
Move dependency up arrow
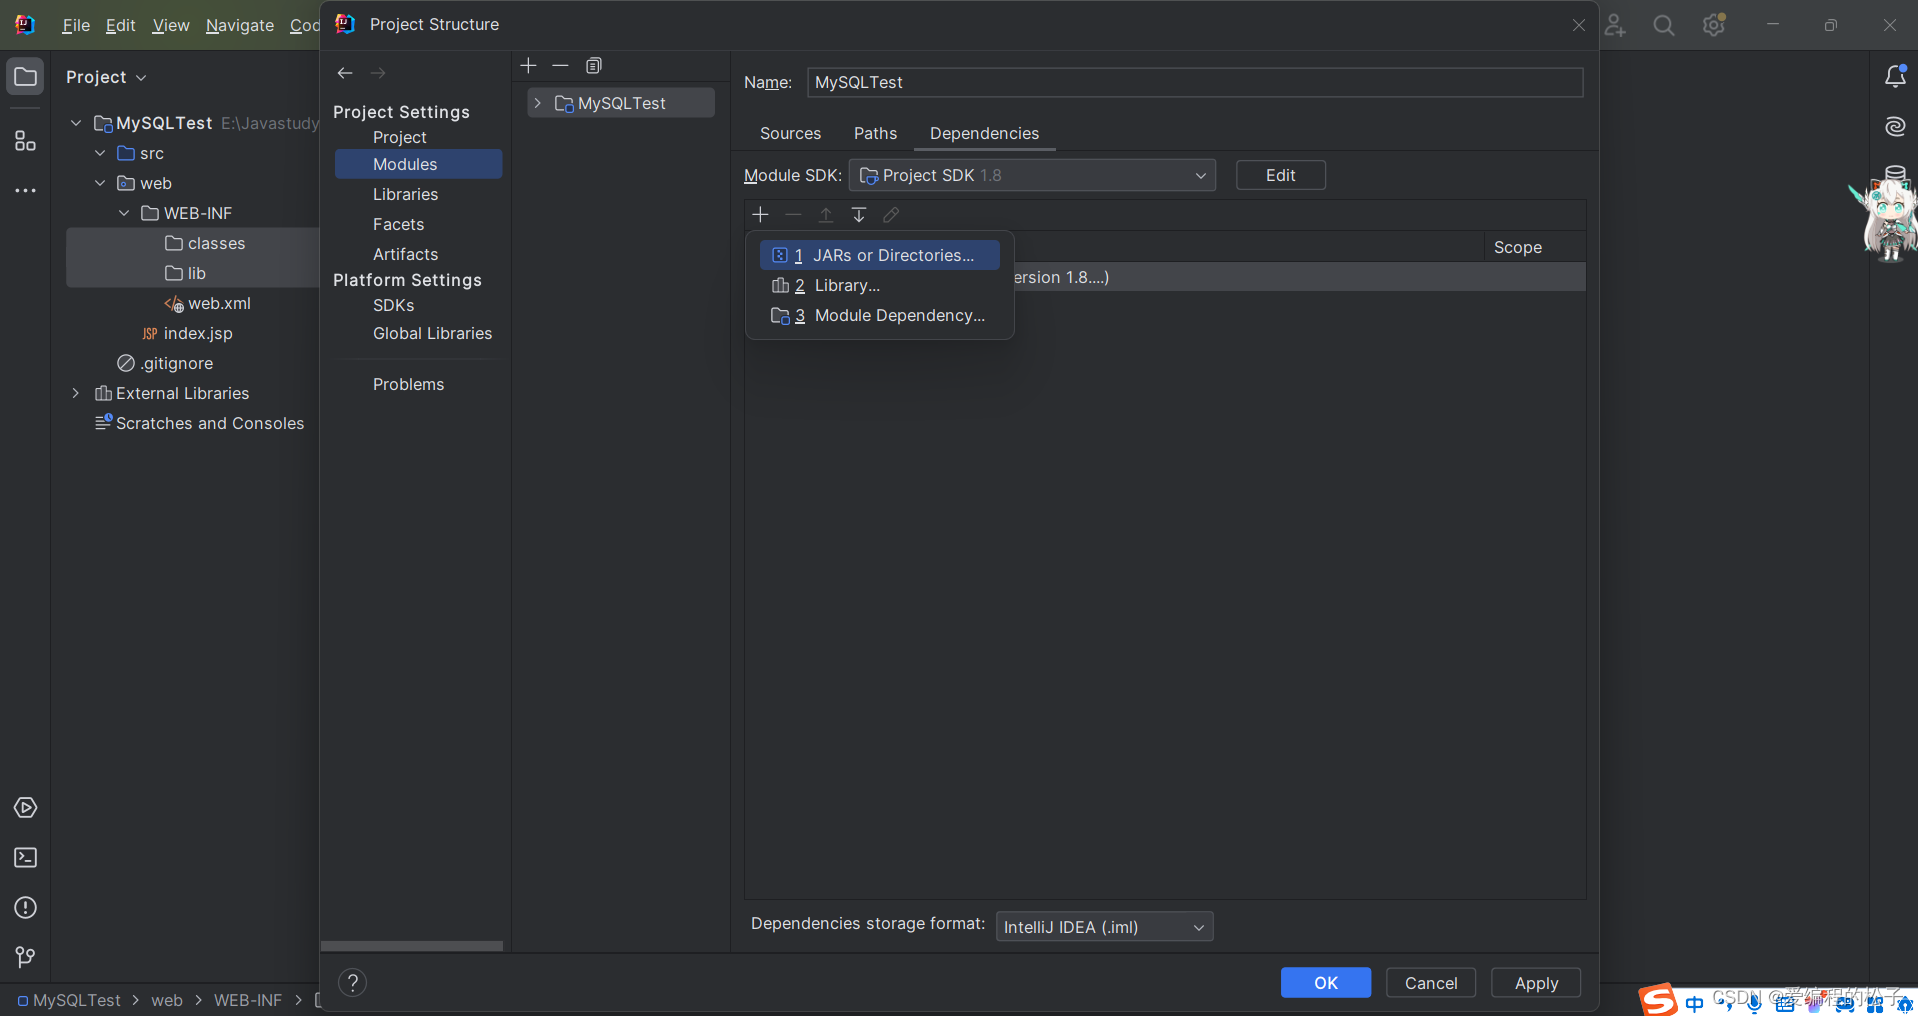[x=826, y=215]
